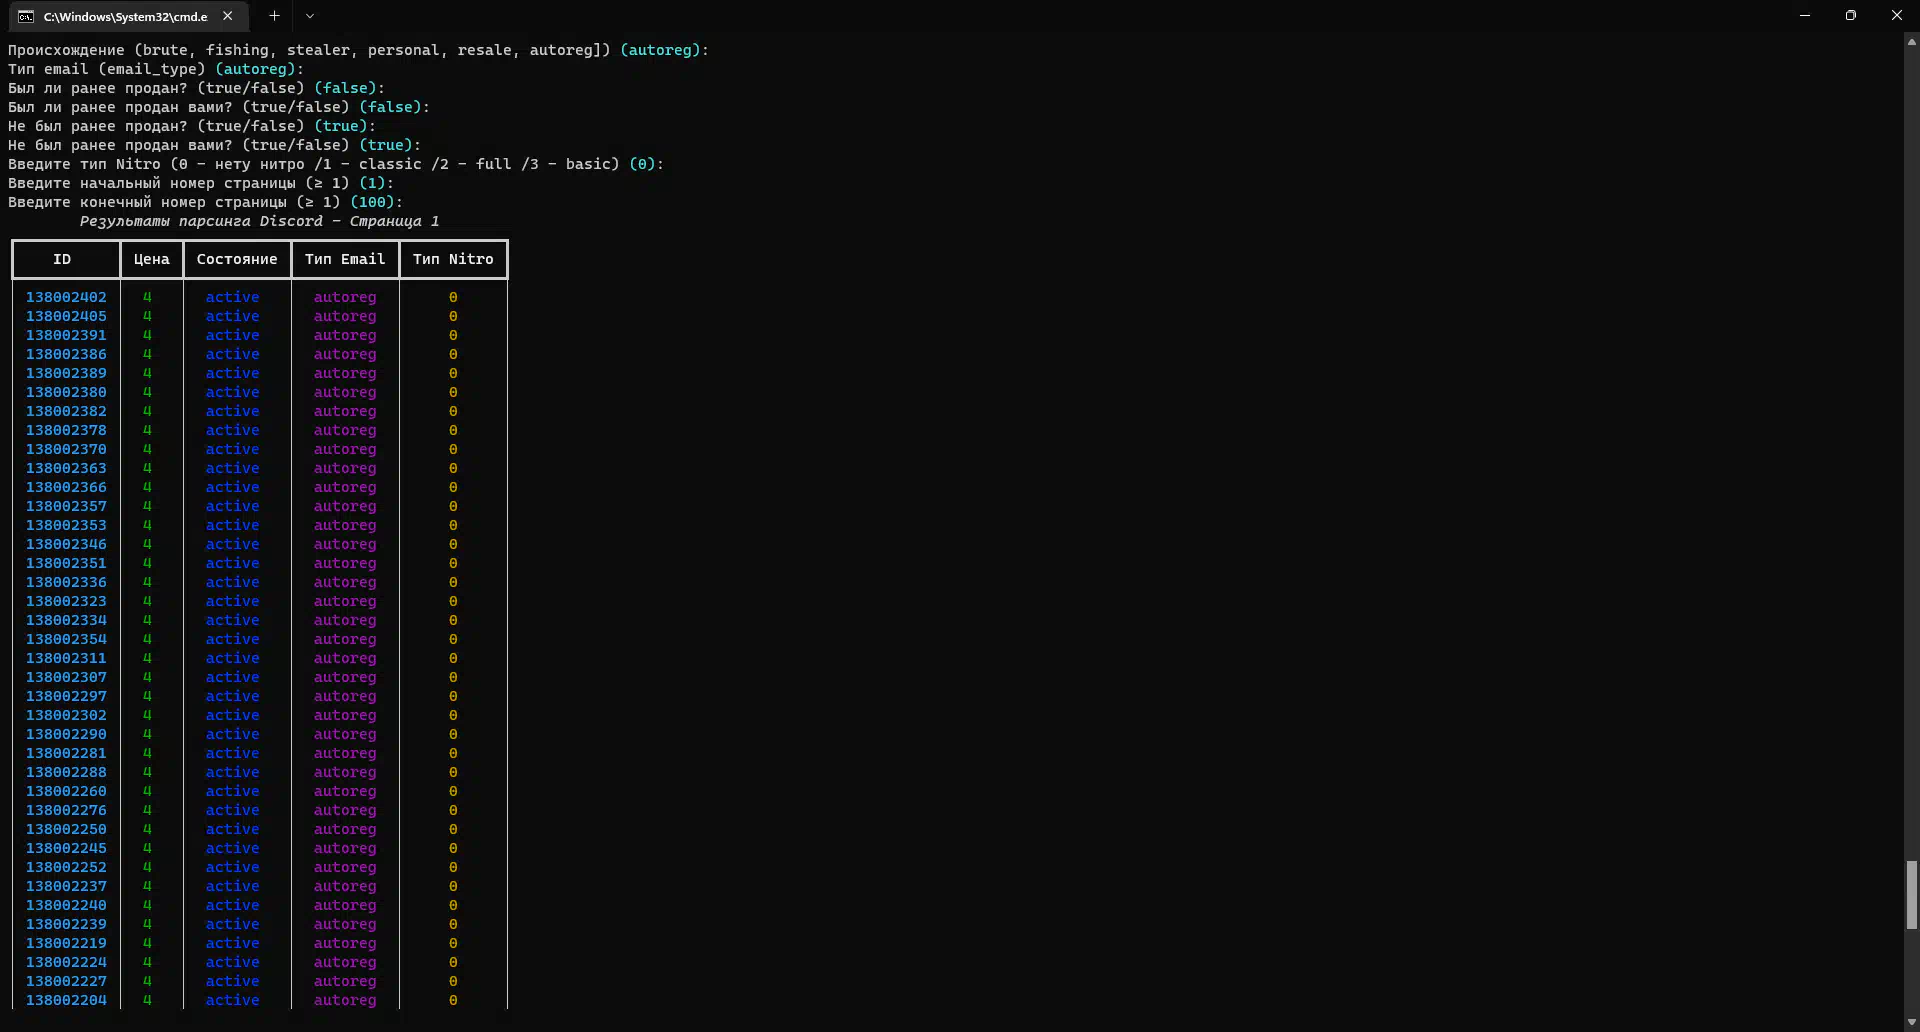Click ID 138002354

click(66, 639)
